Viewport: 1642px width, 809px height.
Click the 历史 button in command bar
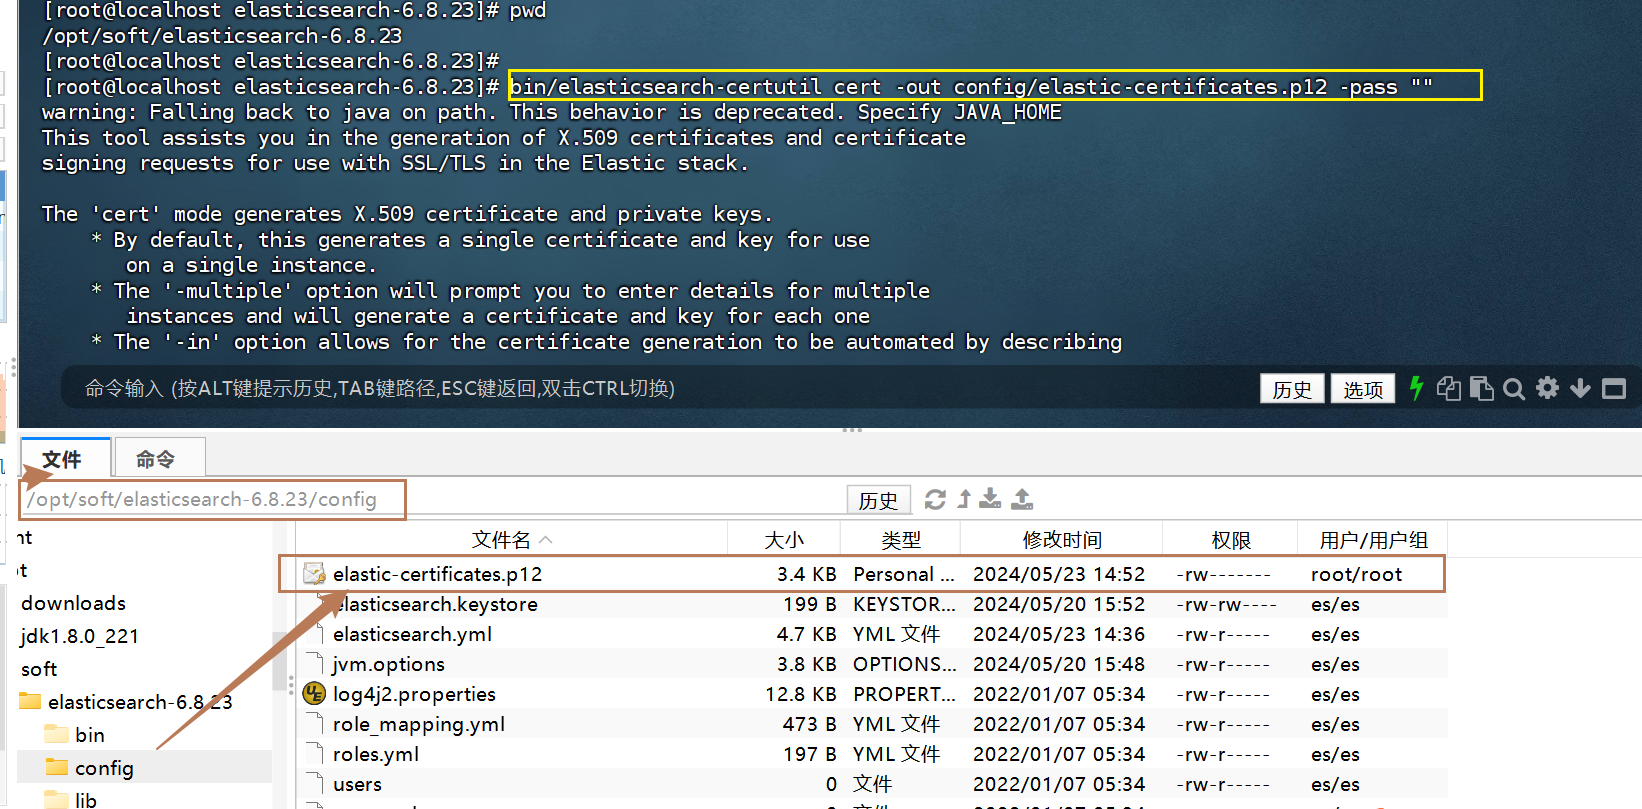1292,389
